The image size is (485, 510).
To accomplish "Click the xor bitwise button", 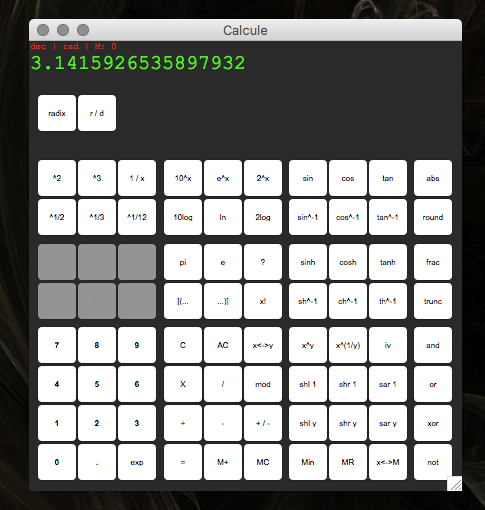I will (x=433, y=423).
